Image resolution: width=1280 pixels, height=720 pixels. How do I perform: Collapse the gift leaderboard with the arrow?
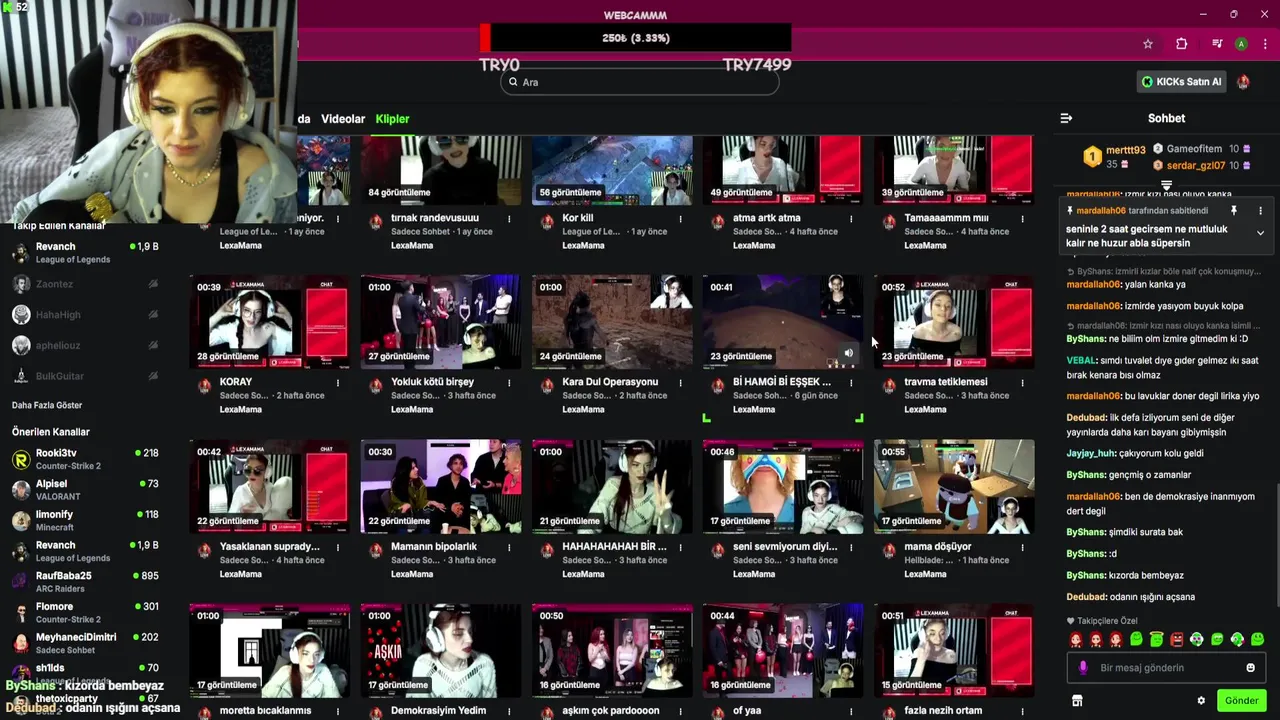tap(1166, 185)
